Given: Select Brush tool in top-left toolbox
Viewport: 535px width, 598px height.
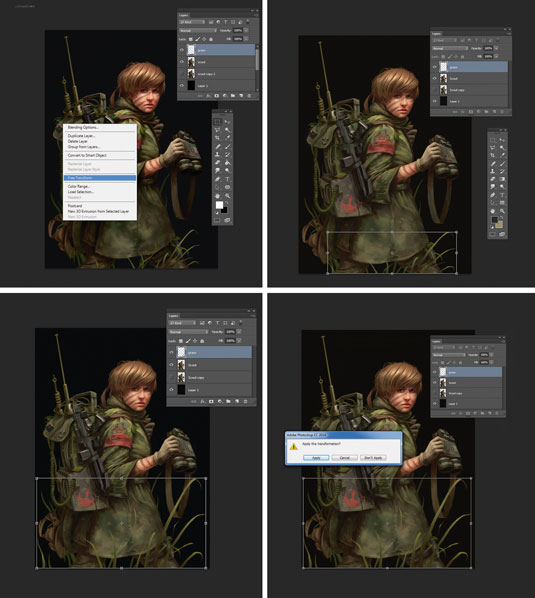Looking at the screenshot, I should (x=227, y=146).
